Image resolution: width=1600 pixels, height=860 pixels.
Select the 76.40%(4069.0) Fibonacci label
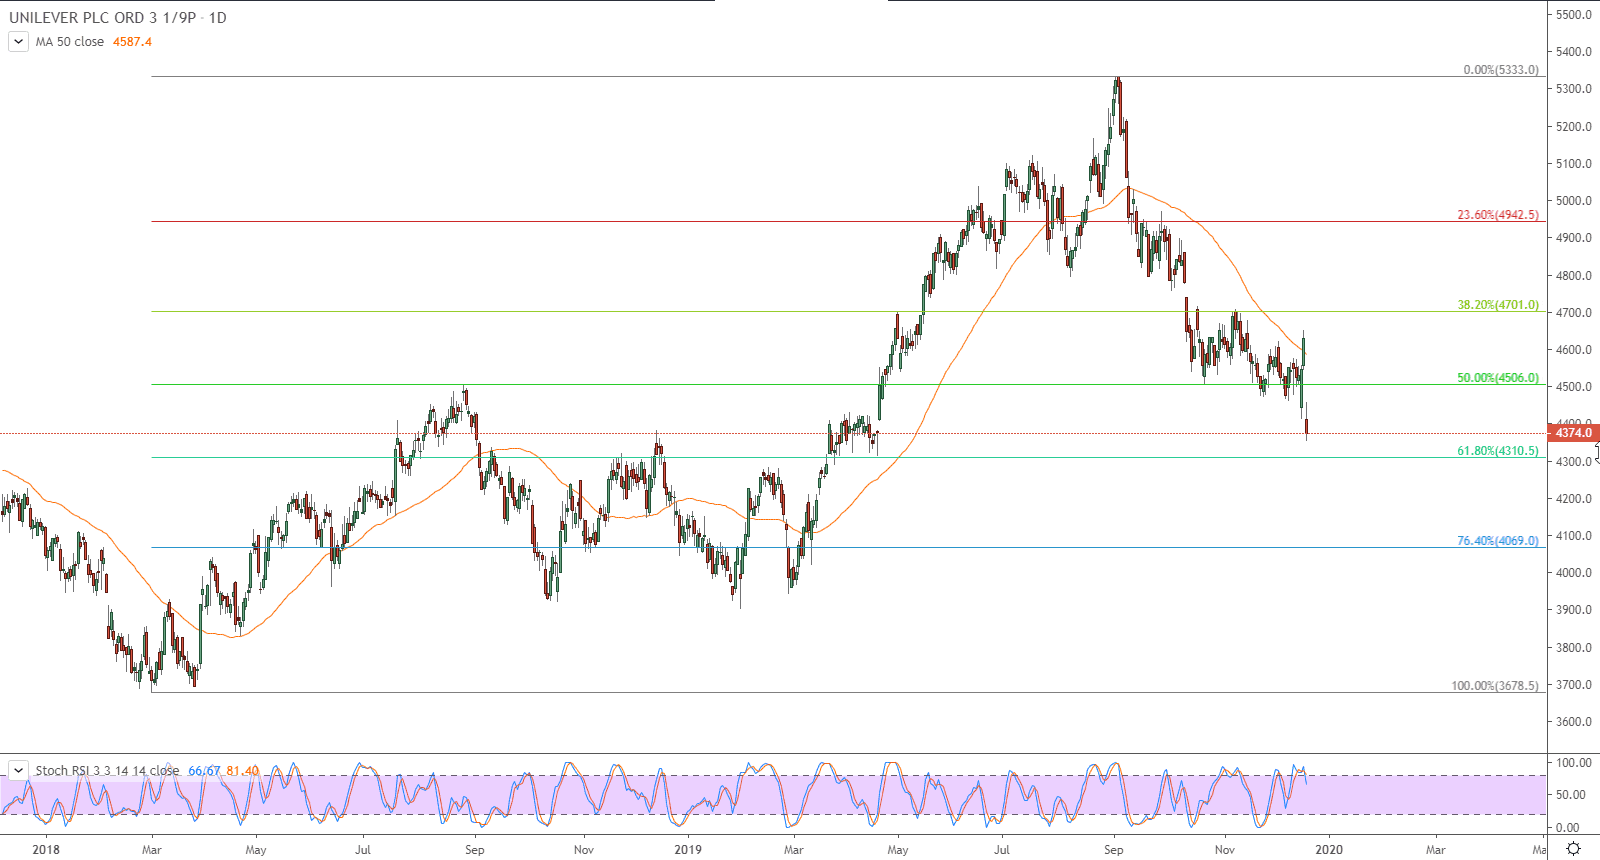click(1498, 541)
